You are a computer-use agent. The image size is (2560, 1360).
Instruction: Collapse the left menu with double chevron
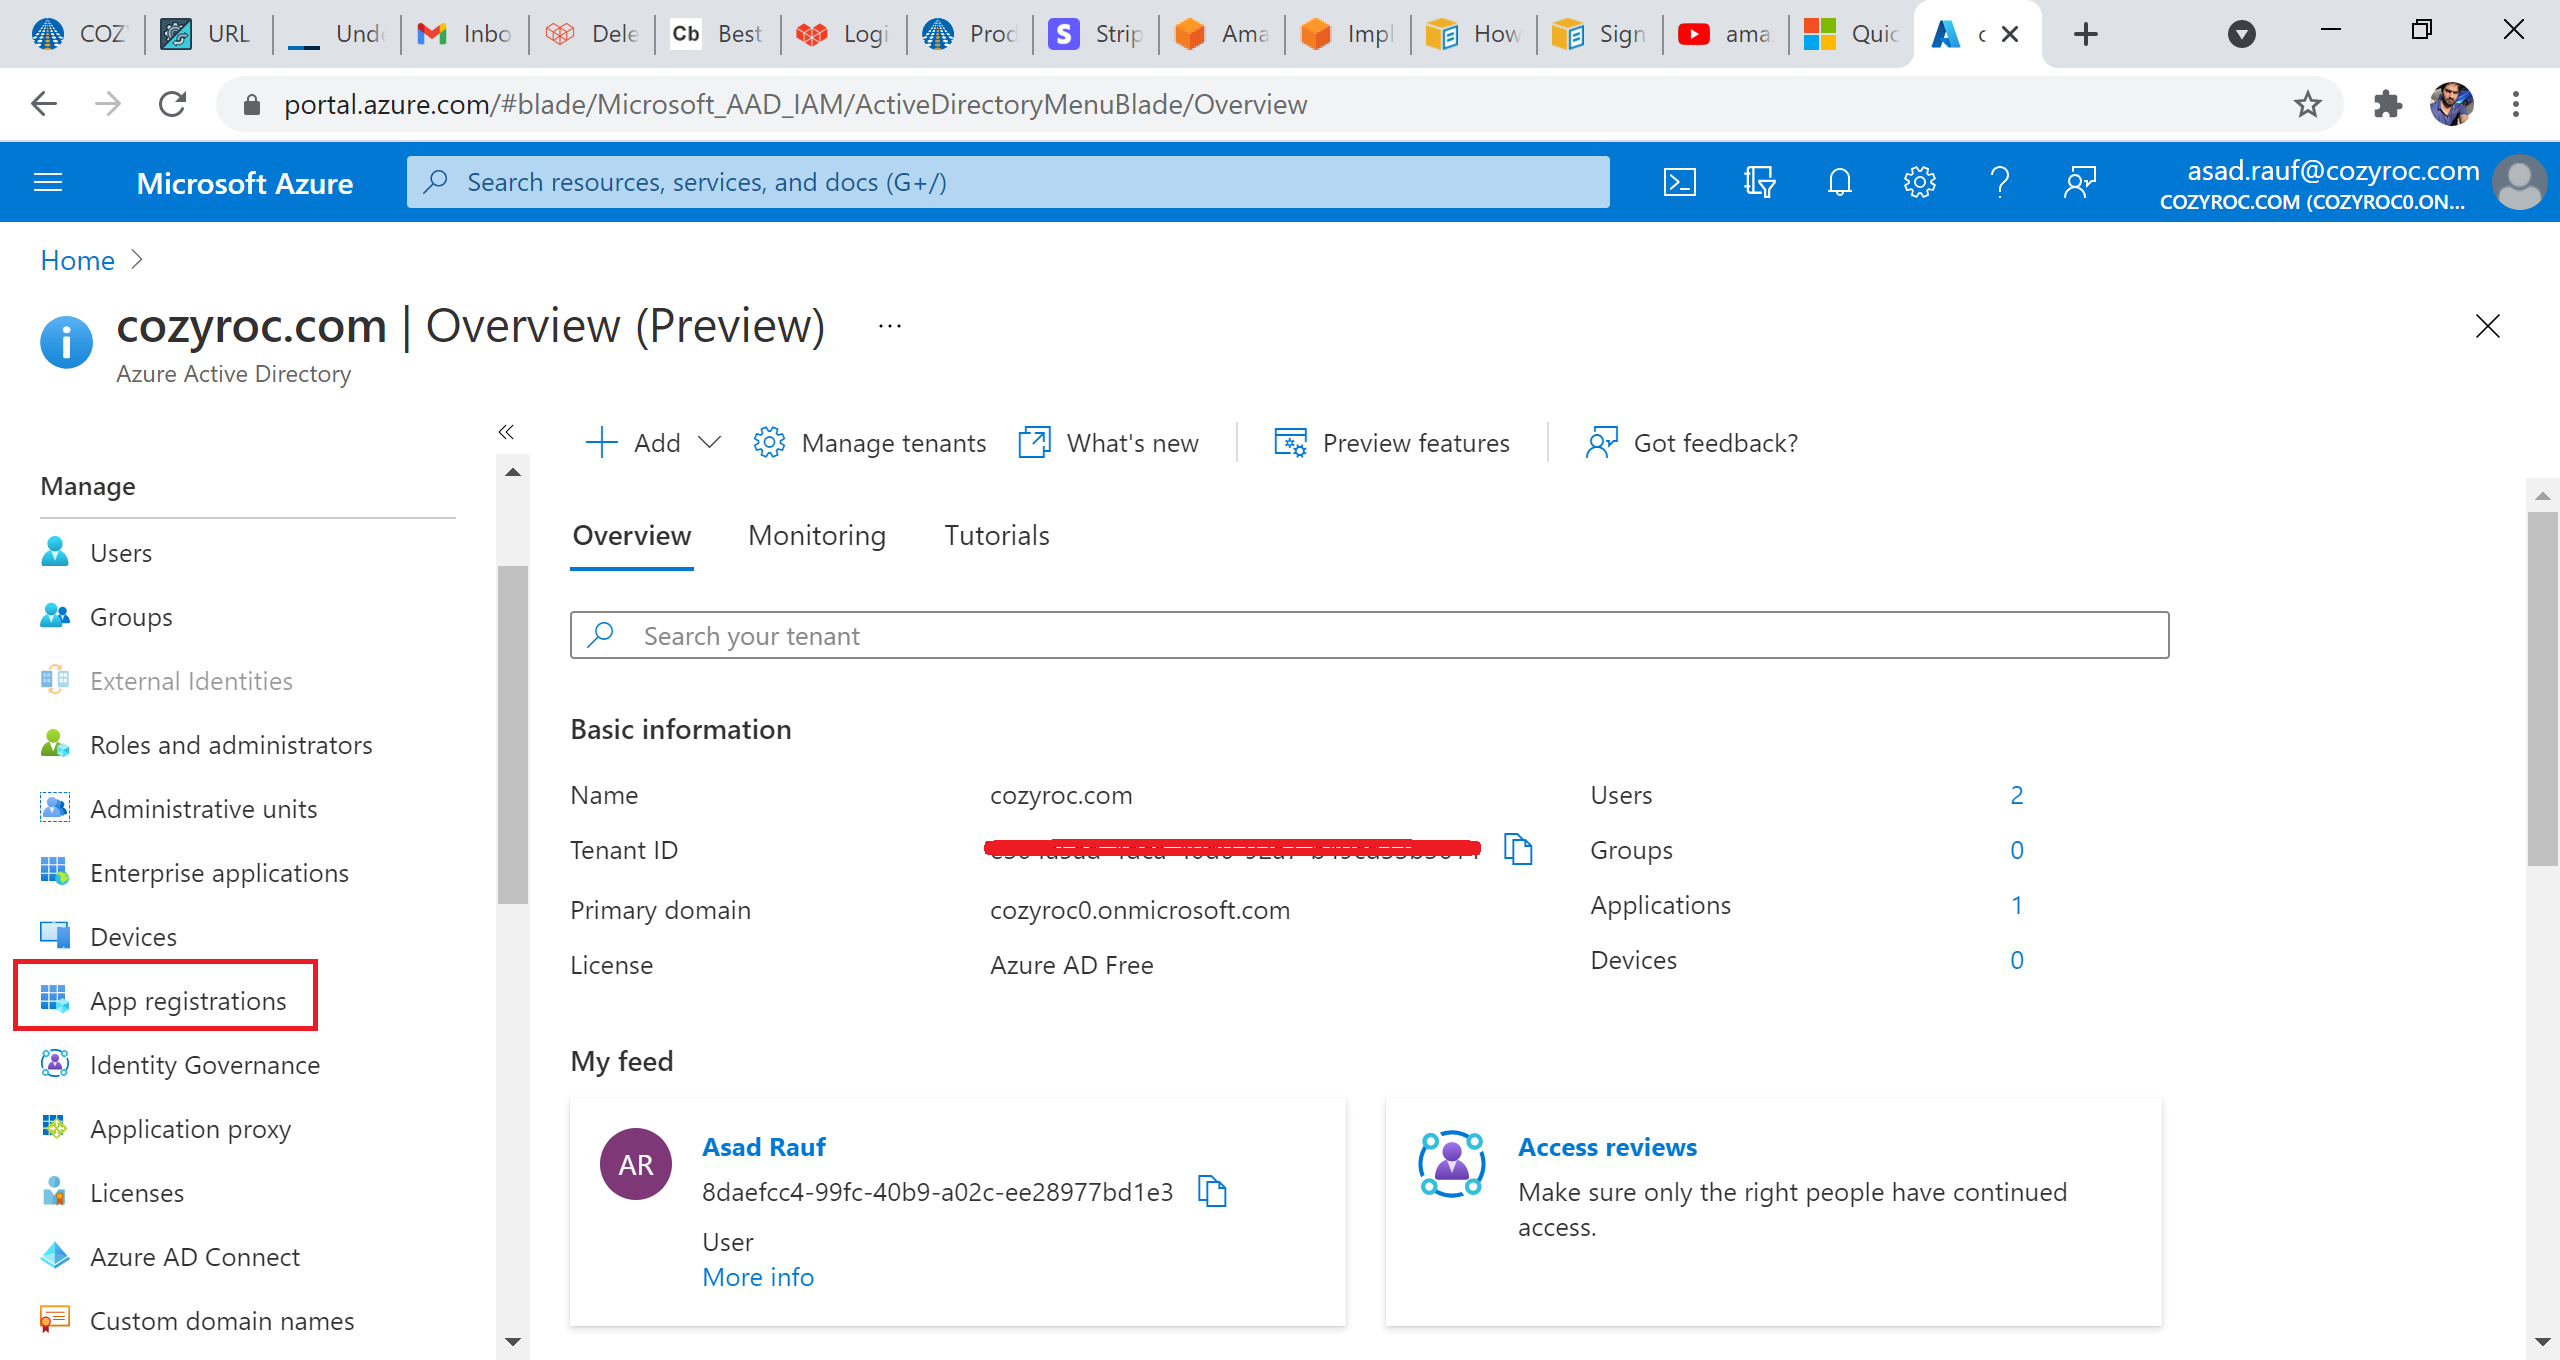pos(506,432)
